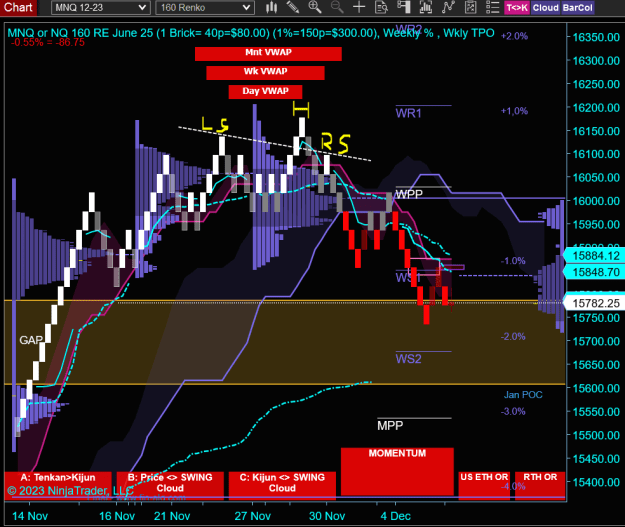Click the US ETH OR box
The width and height of the screenshot is (625, 527).
click(x=484, y=485)
